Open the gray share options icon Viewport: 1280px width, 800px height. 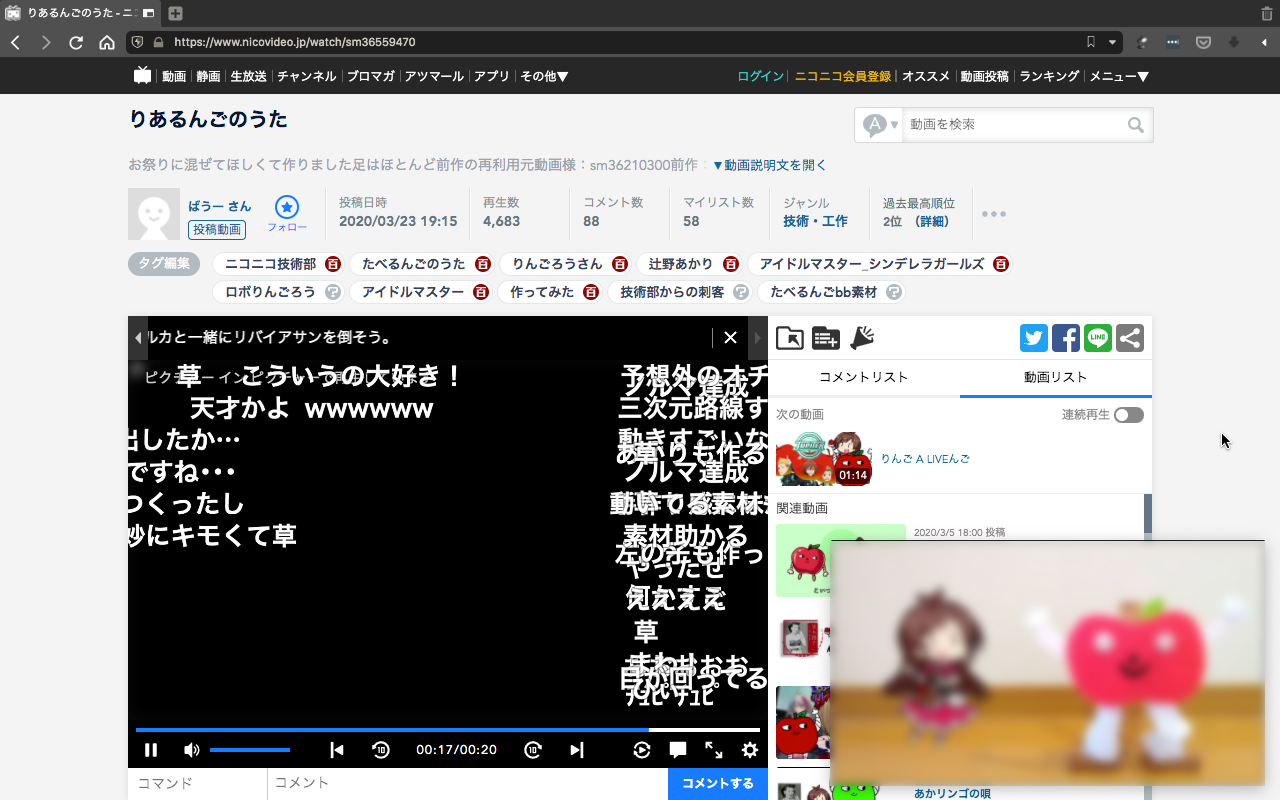(x=1130, y=338)
